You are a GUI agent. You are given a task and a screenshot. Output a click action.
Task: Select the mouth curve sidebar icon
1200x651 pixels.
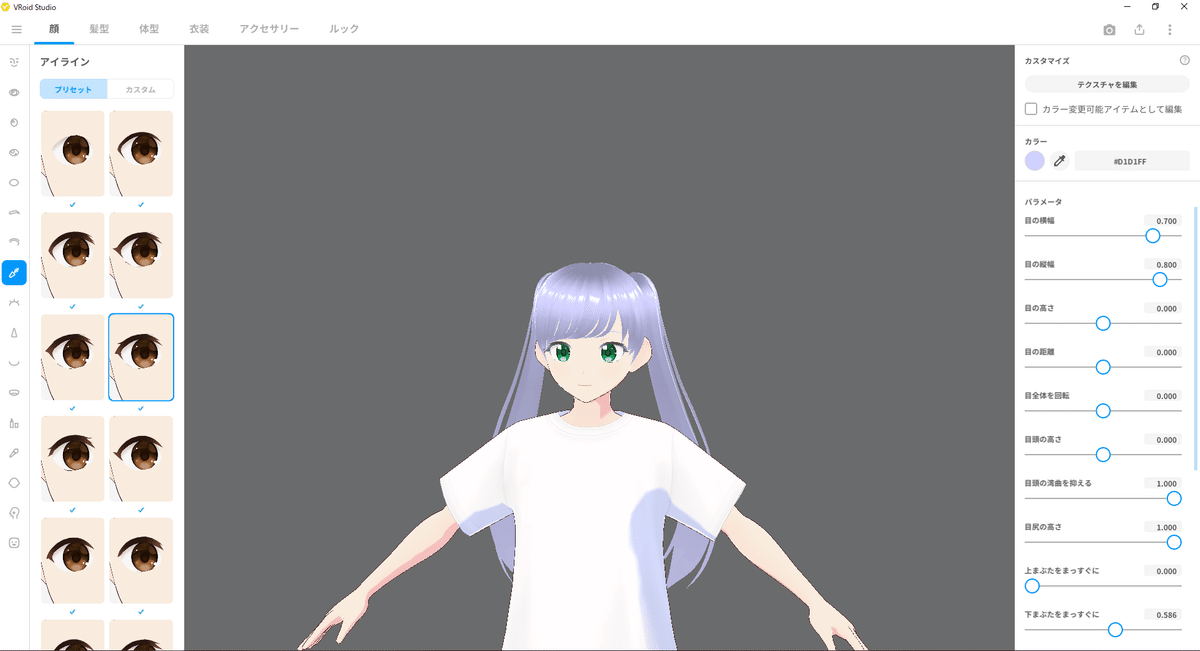click(x=14, y=362)
